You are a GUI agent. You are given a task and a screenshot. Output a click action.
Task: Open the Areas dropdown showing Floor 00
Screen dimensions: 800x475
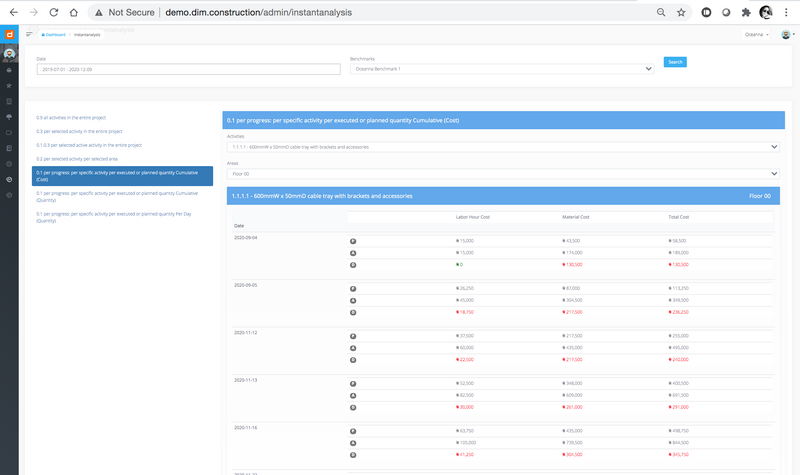503,174
